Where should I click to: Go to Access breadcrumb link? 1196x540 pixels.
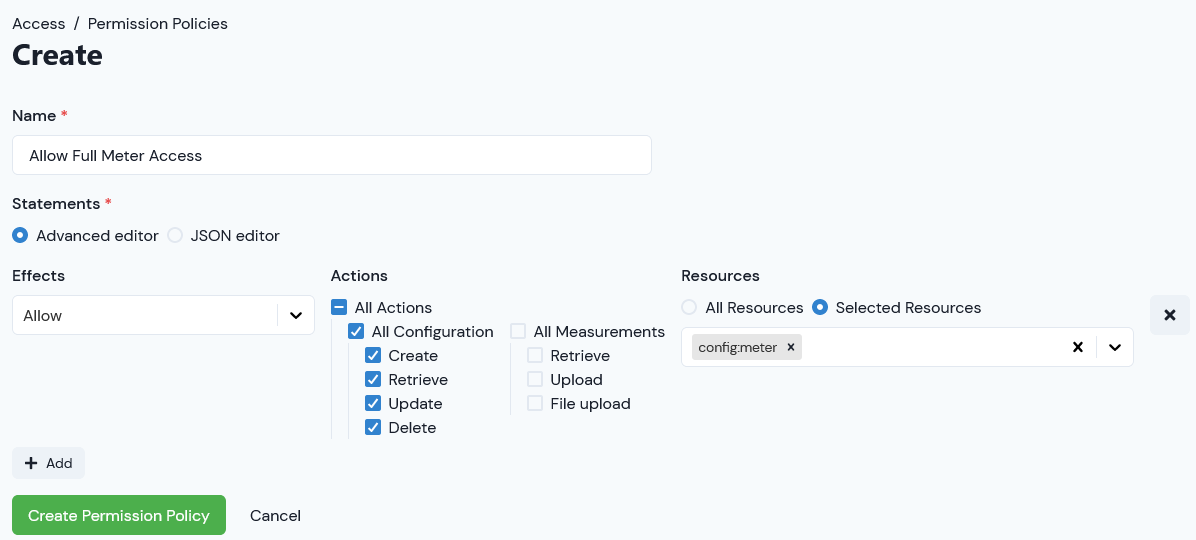coord(39,24)
